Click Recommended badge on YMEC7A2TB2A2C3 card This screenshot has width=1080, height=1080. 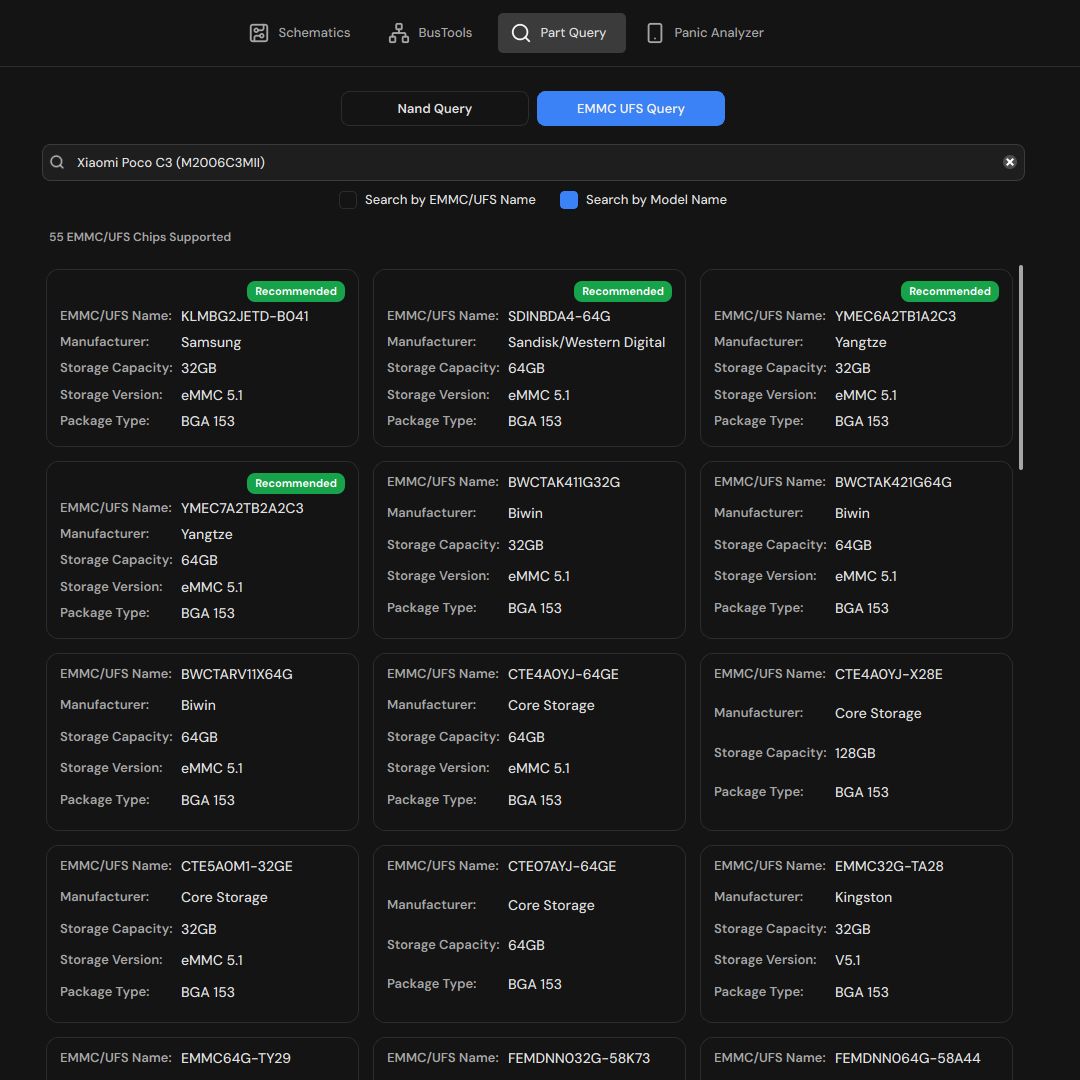point(295,484)
